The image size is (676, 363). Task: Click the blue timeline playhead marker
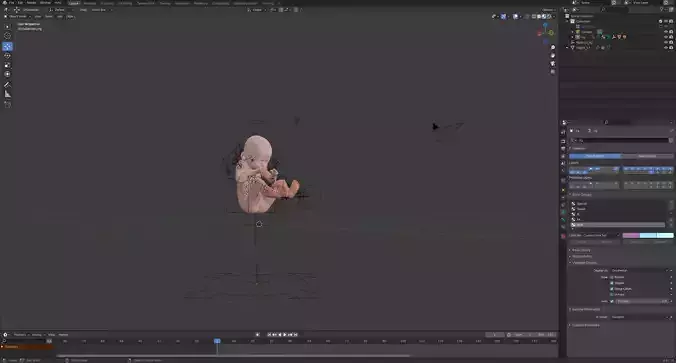217,341
